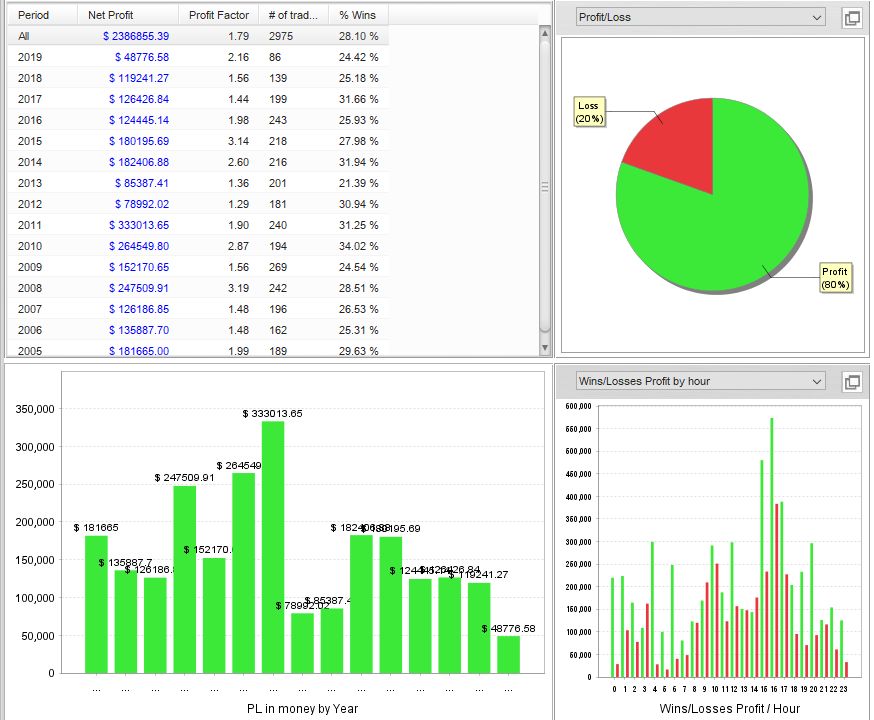Select the 2013 period row

pos(198,183)
